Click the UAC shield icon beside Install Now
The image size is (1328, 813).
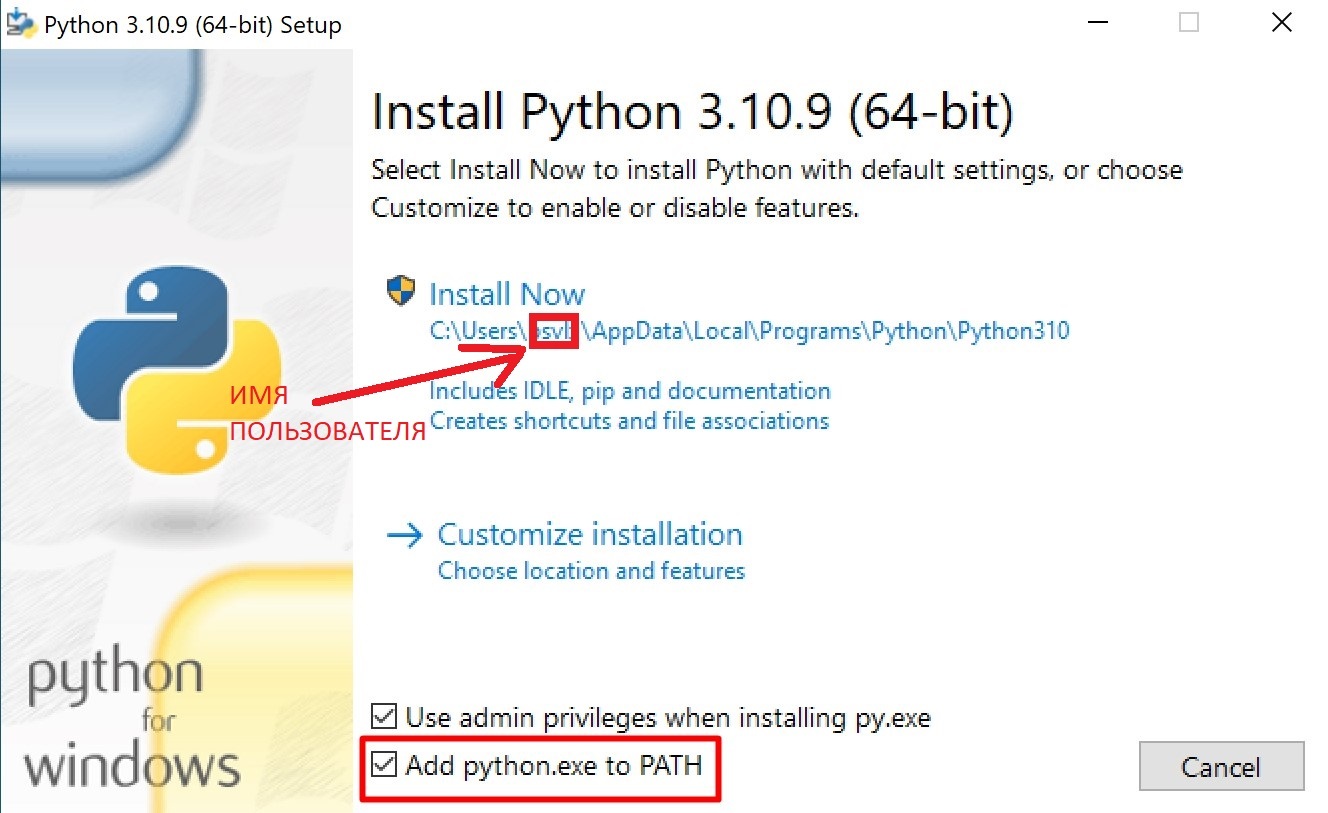400,292
